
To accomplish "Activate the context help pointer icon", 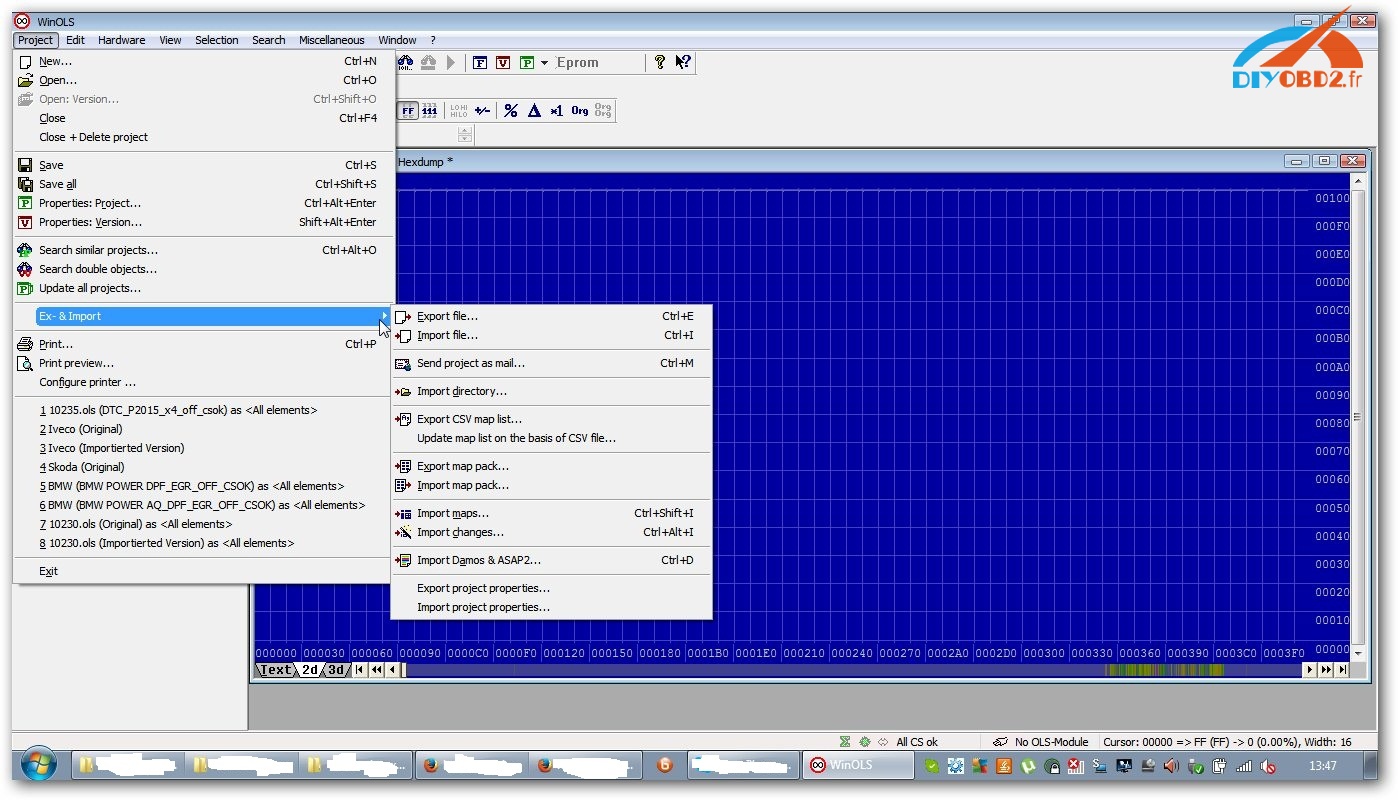I will click(x=683, y=62).
